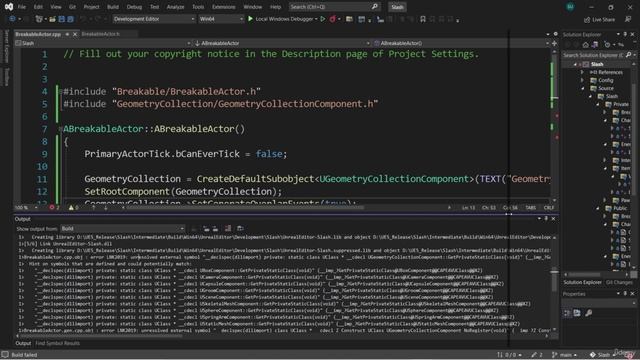Image resolution: width=640 pixels, height=360 pixels.
Task: Click the yellow warning count indicator
Action: (x=74, y=208)
